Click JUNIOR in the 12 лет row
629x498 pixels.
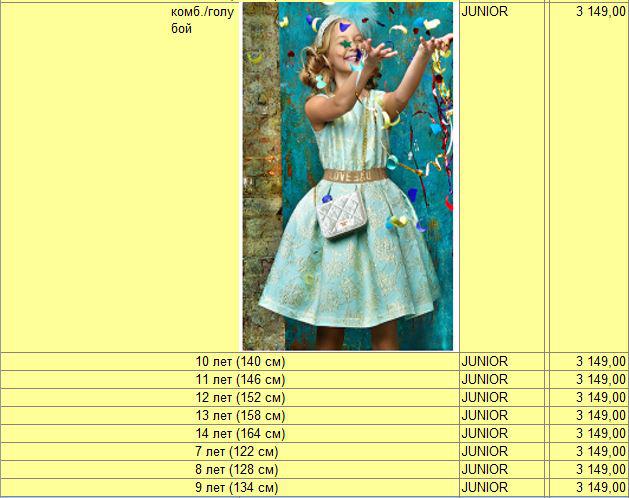pos(484,398)
